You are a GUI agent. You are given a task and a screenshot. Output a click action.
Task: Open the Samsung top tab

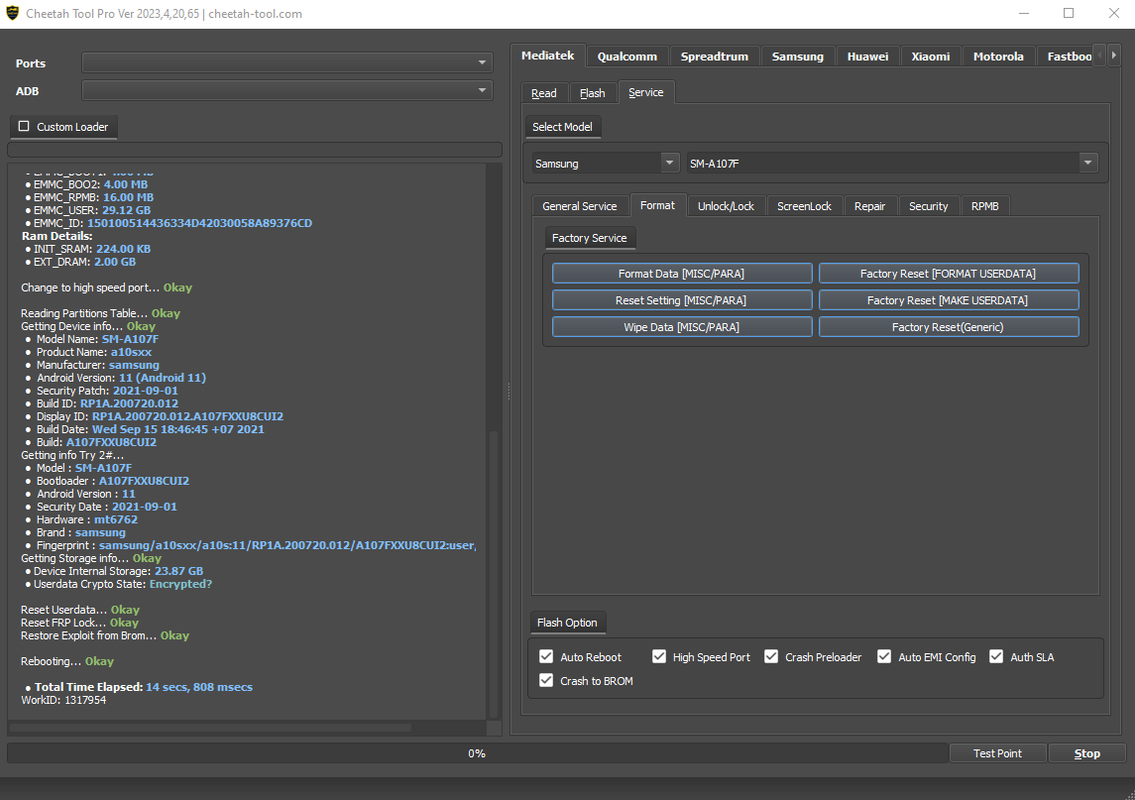pos(797,56)
